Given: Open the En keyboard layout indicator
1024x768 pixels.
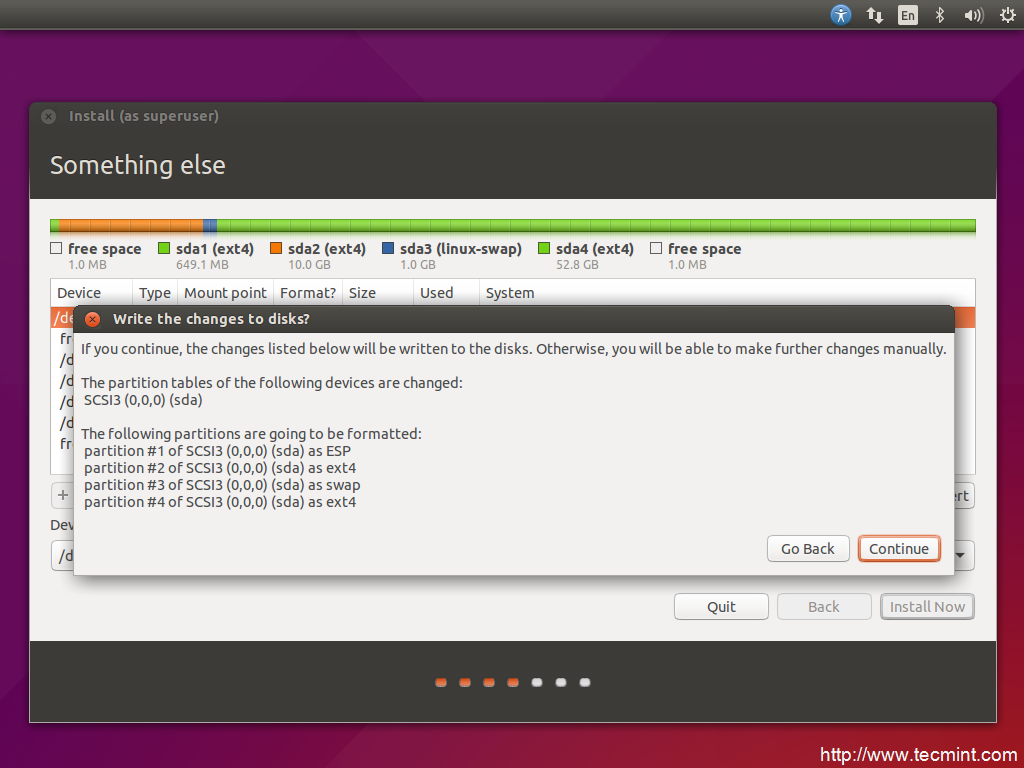Looking at the screenshot, I should [x=908, y=14].
